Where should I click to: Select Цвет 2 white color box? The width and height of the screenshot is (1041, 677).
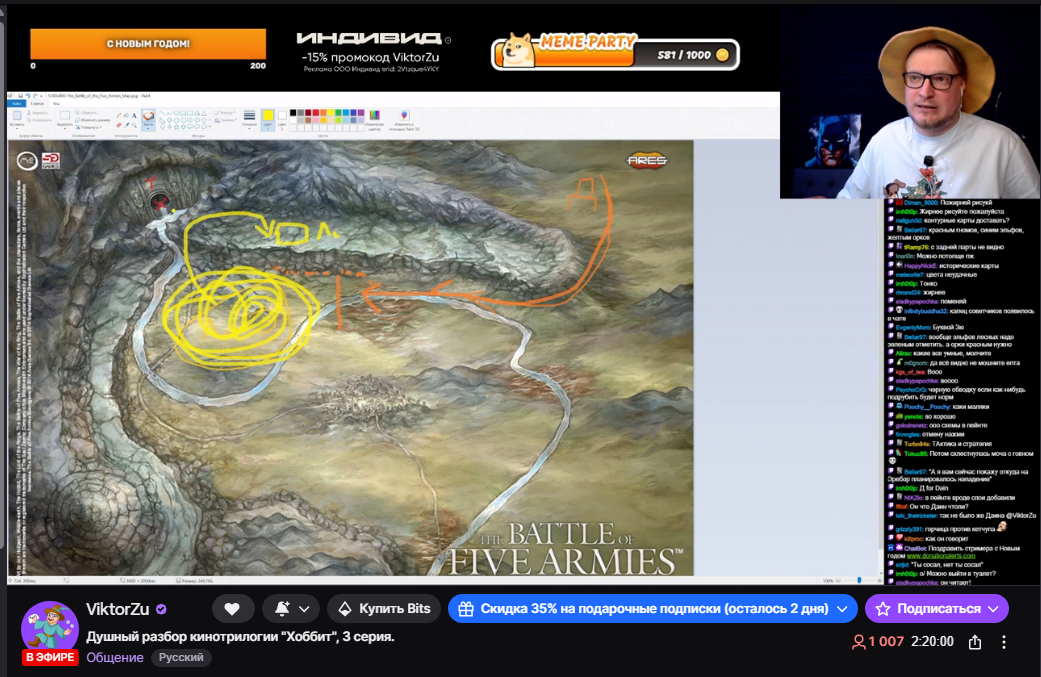click(x=282, y=119)
